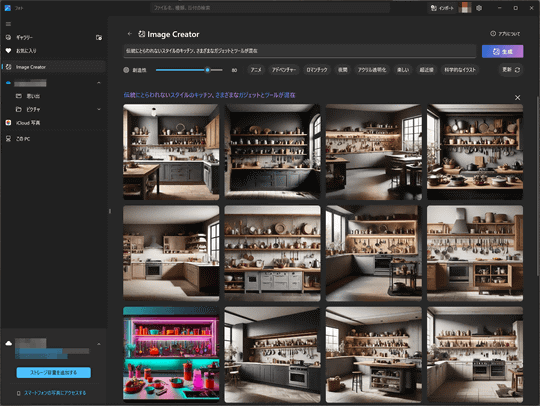Click the 生成 generate button
The height and width of the screenshot is (406, 540).
(502, 51)
